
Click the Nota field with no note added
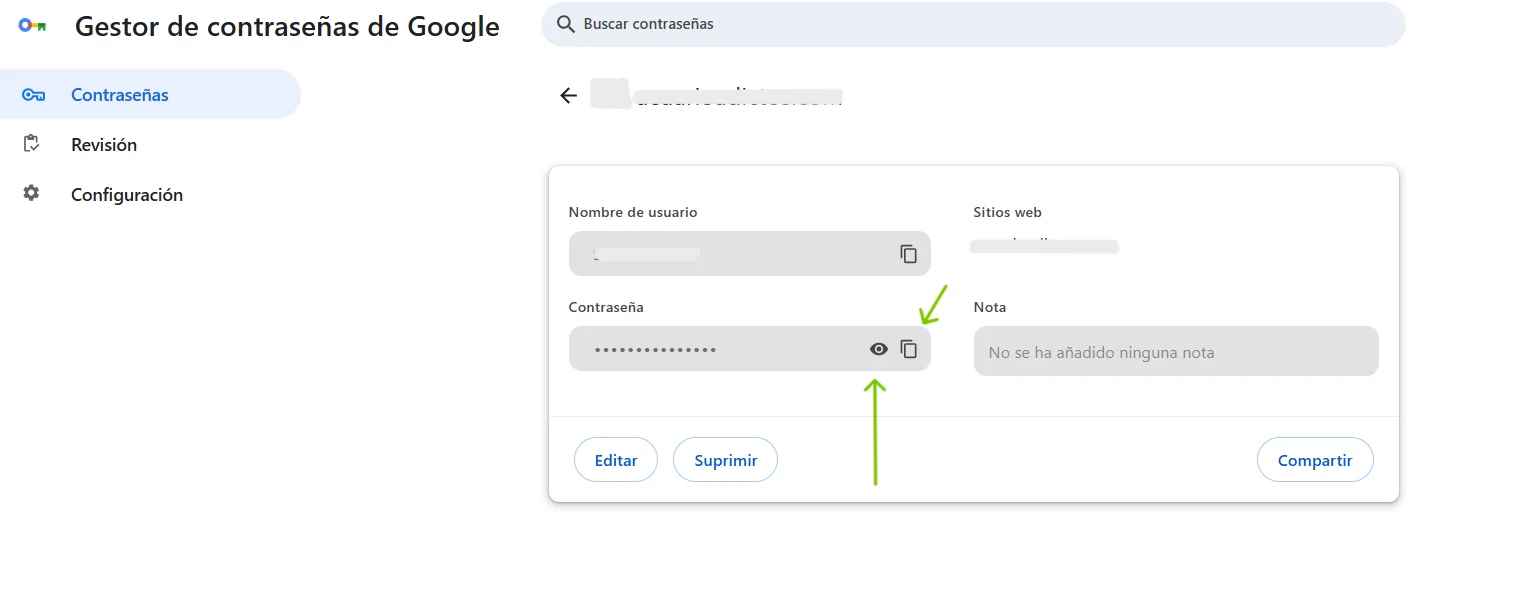1176,352
